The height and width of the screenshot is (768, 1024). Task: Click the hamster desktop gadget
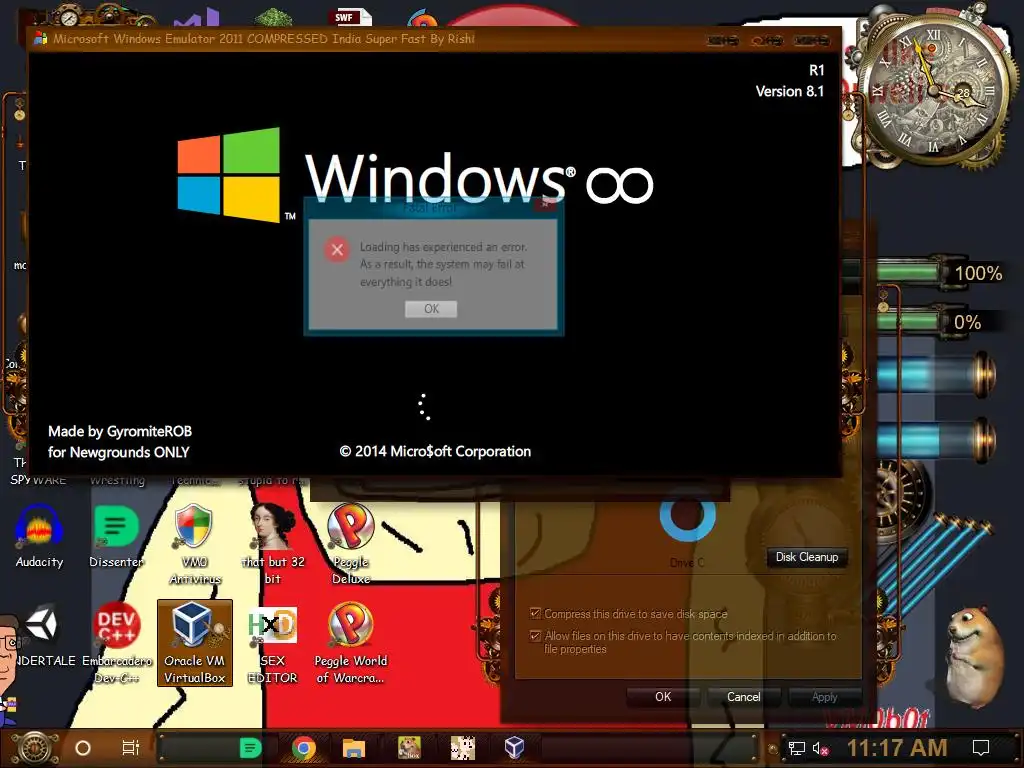[975, 657]
